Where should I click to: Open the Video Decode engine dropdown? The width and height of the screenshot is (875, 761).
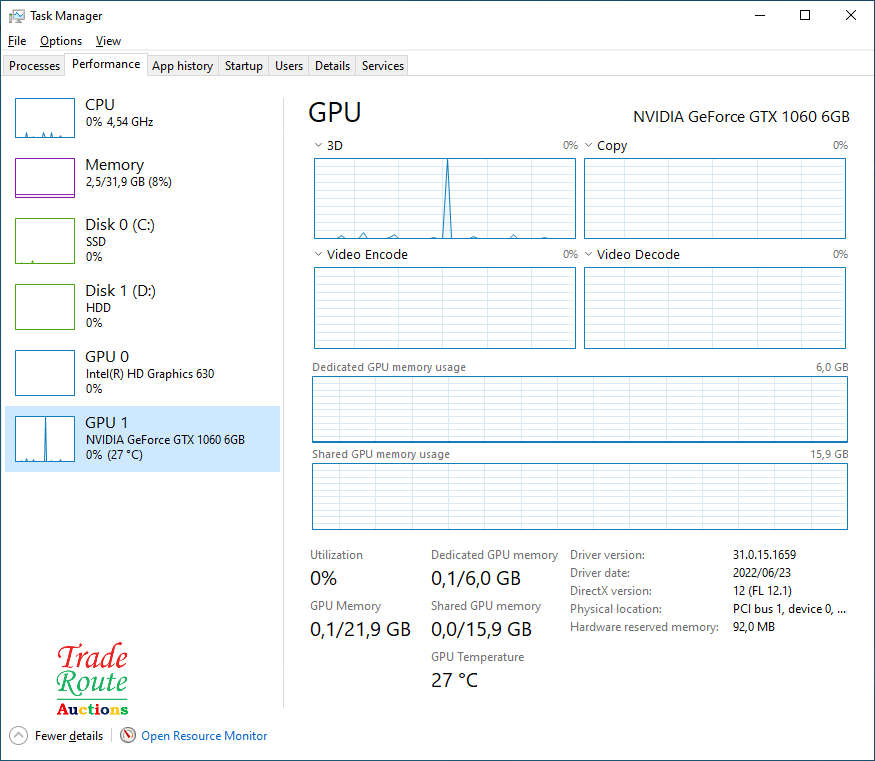coord(589,254)
